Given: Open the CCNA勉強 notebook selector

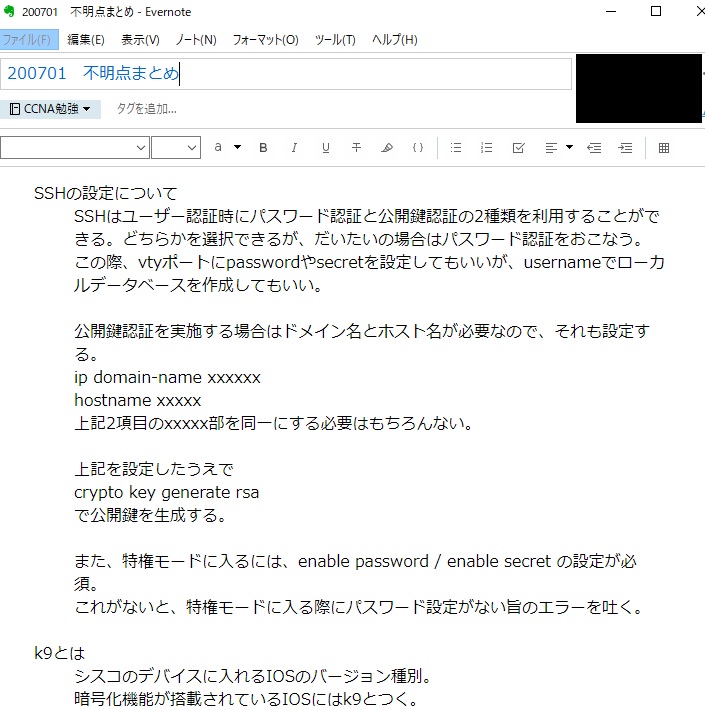Looking at the screenshot, I should 50,109.
